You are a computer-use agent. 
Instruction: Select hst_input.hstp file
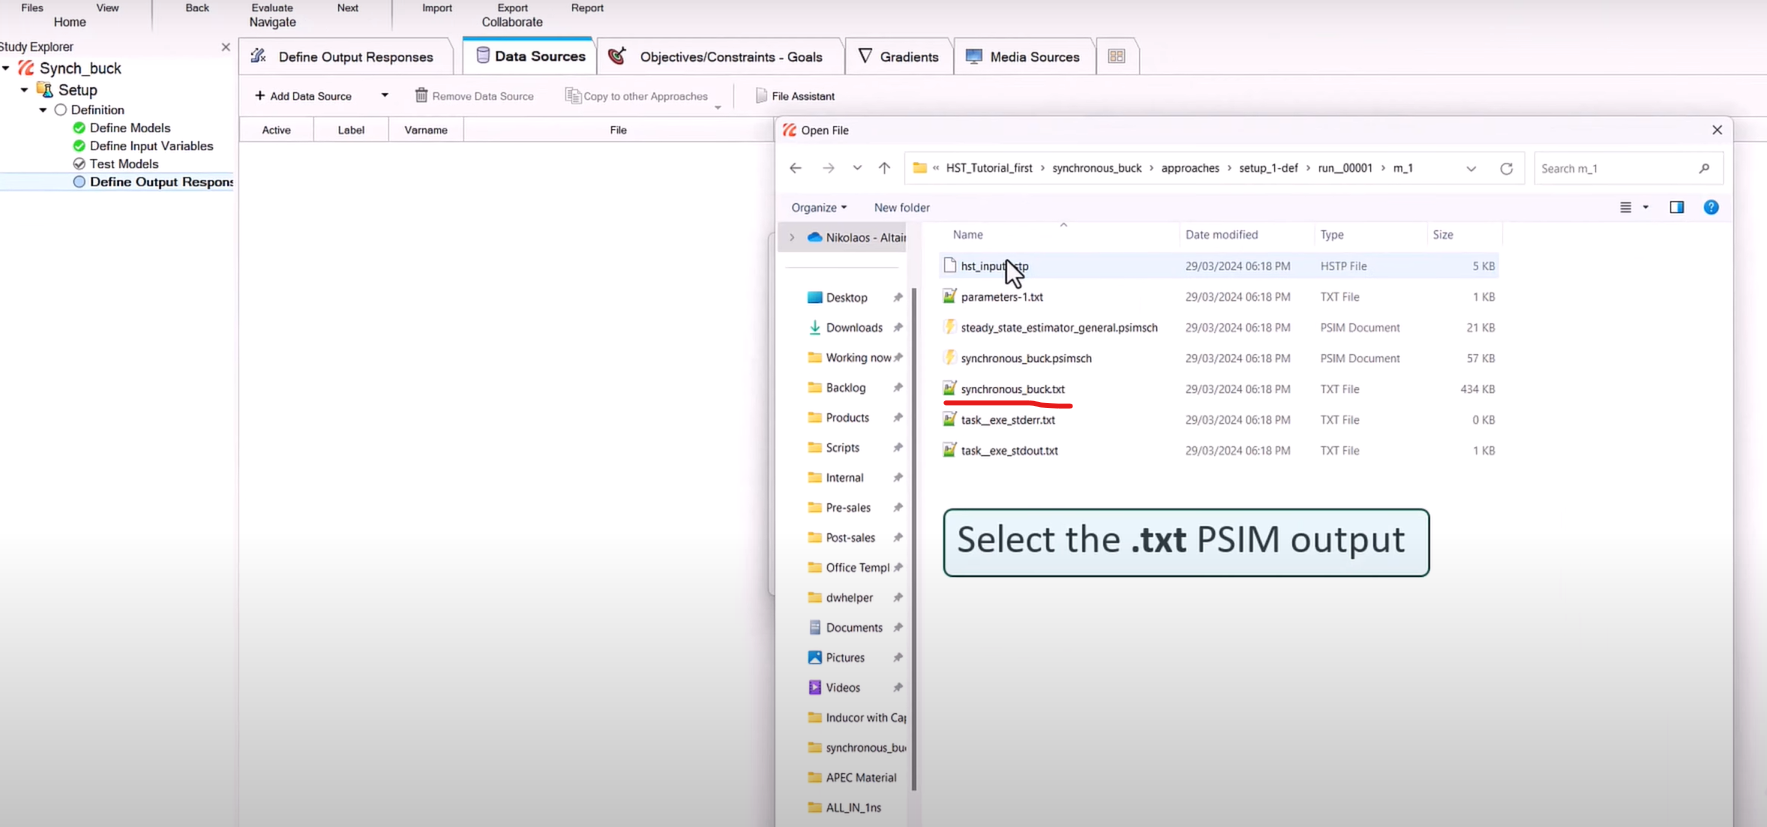click(x=1219, y=266)
